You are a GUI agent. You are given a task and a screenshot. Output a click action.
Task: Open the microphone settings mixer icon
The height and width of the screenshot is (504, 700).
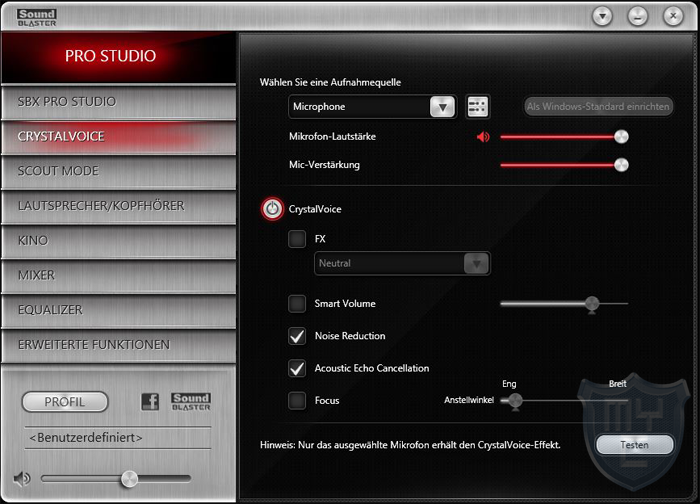pyautogui.click(x=477, y=107)
